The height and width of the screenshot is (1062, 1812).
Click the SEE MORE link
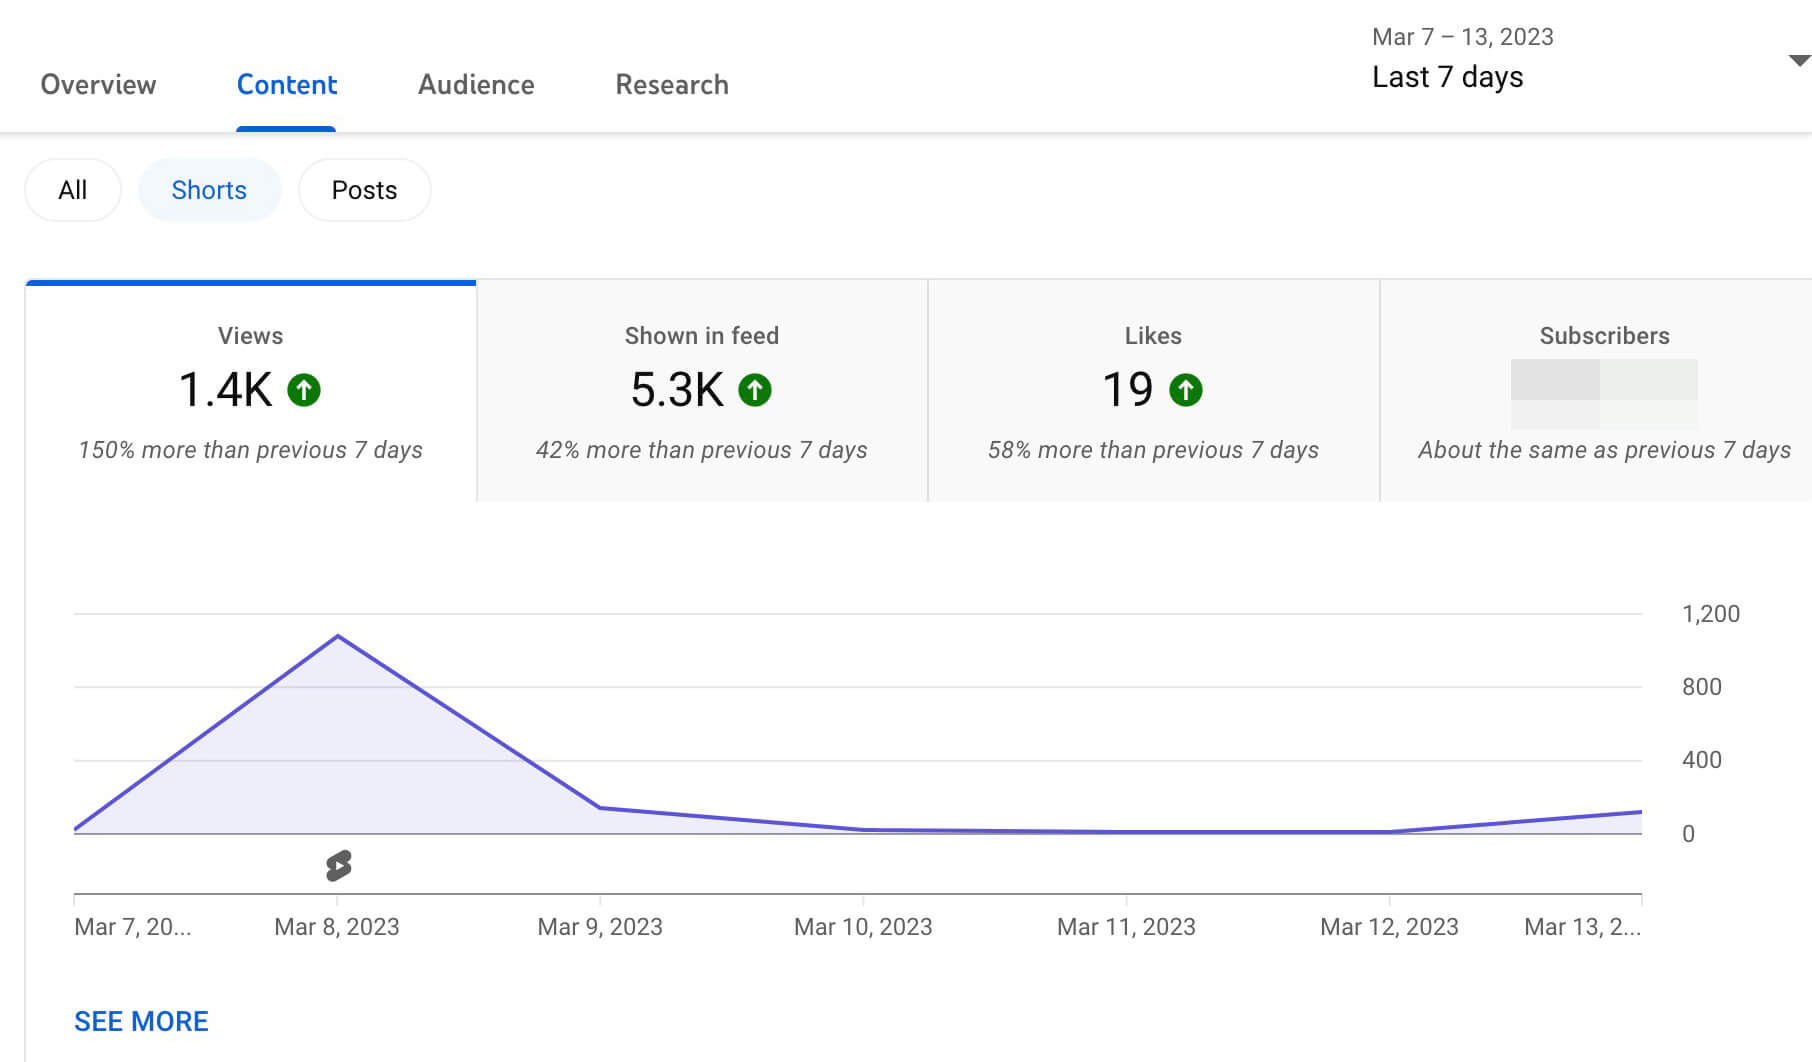pyautogui.click(x=141, y=1021)
